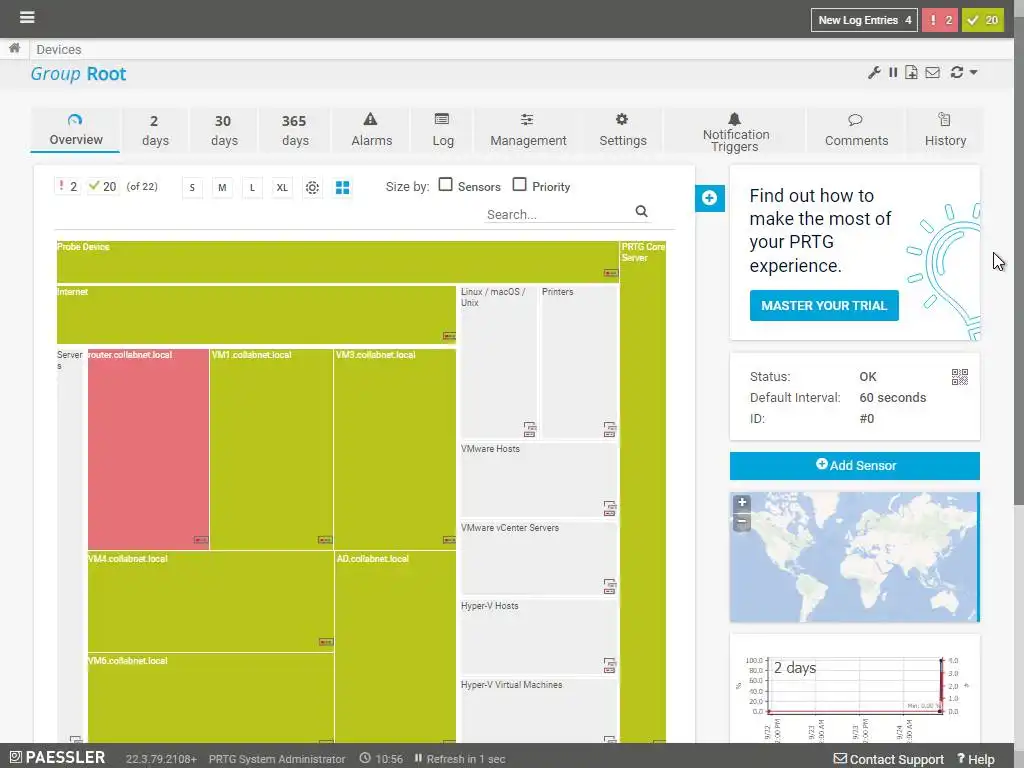
Task: Open the New Log Entries 4 button
Action: (x=864, y=20)
